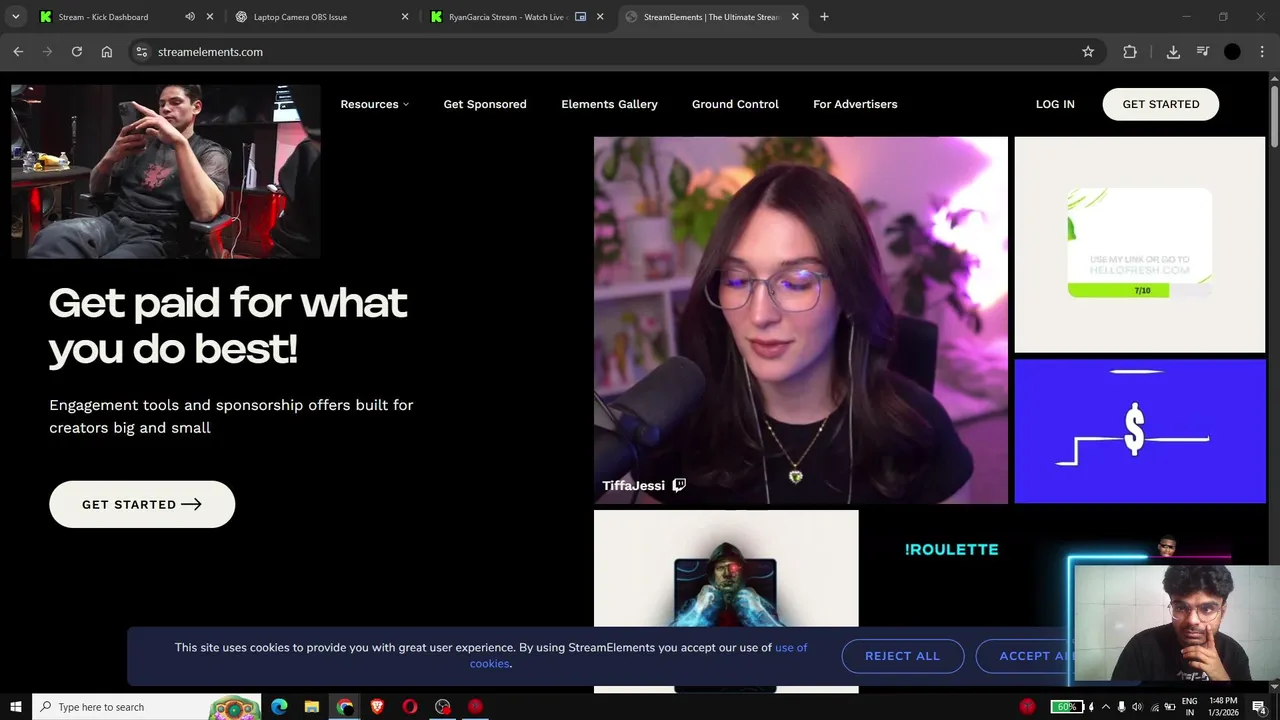The width and height of the screenshot is (1280, 720).
Task: Reject all cookies
Action: click(902, 656)
